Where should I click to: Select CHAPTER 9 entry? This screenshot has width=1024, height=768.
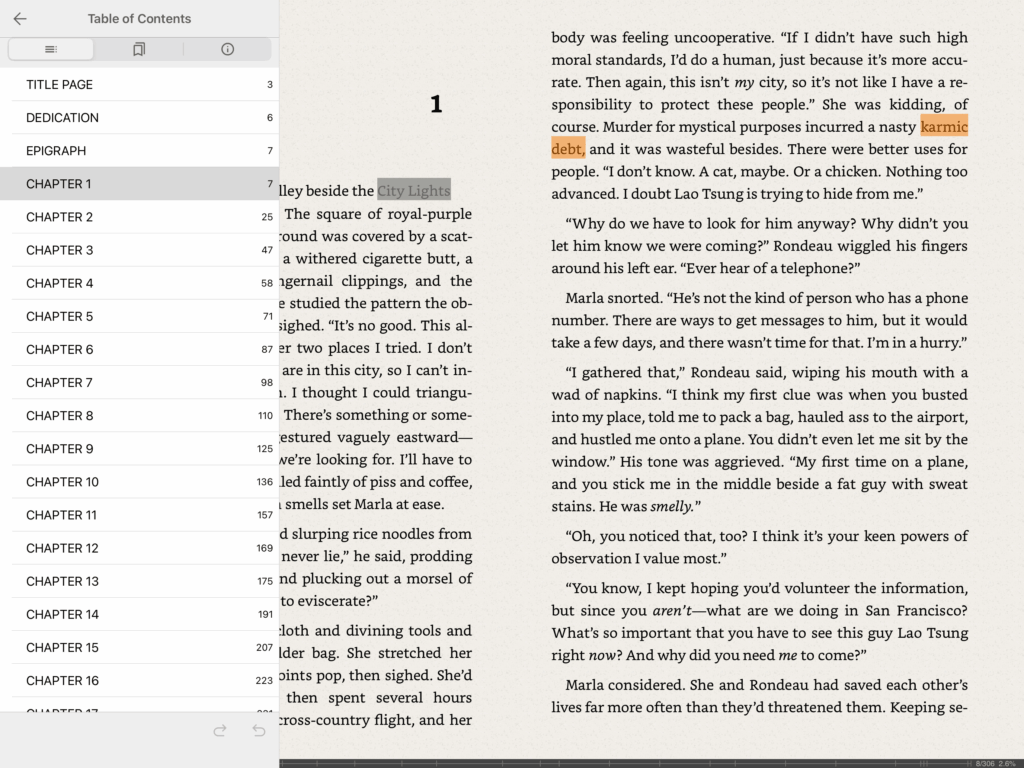pos(140,449)
